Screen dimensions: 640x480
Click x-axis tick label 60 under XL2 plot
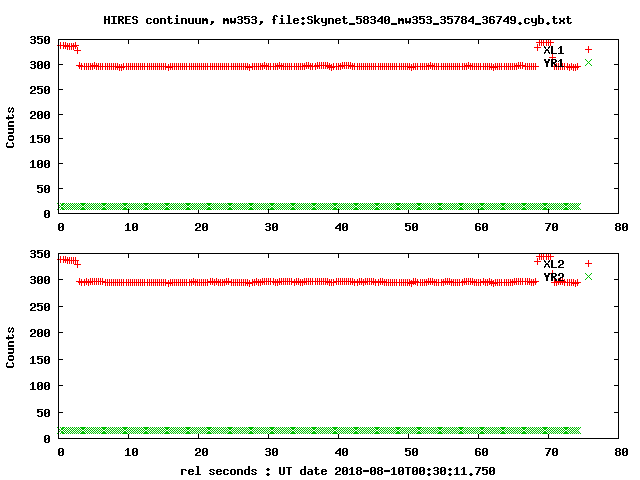pos(482,453)
